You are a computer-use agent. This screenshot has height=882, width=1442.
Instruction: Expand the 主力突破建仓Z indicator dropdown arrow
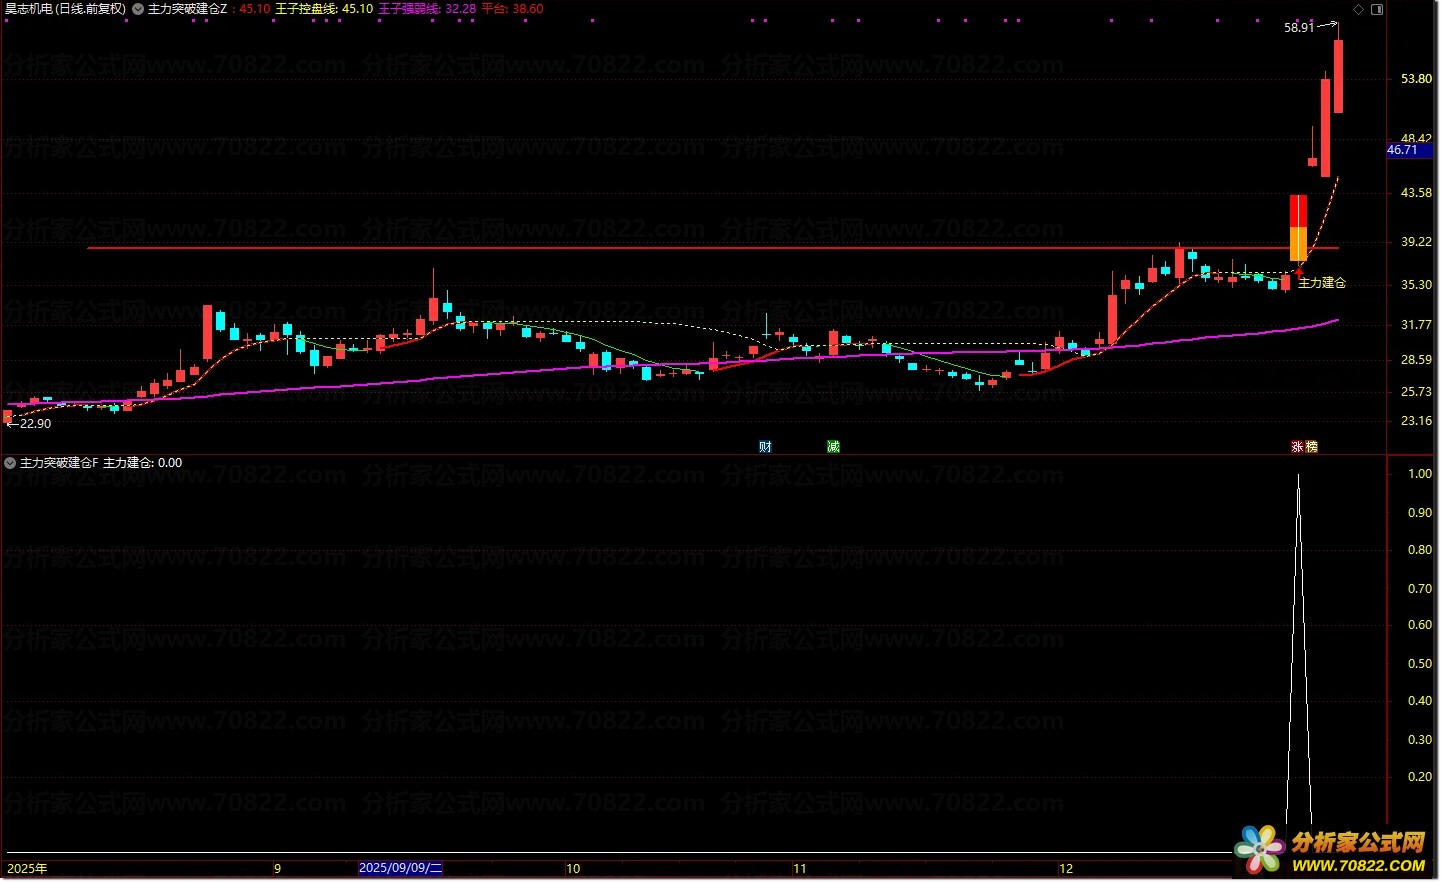coord(138,9)
